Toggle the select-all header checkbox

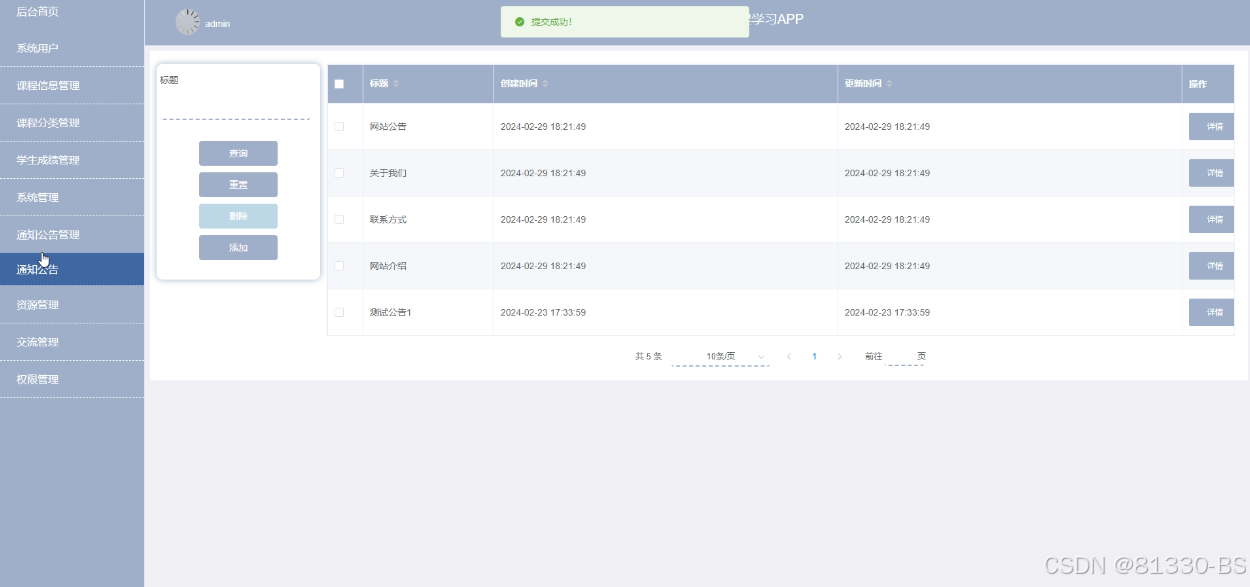tap(339, 84)
